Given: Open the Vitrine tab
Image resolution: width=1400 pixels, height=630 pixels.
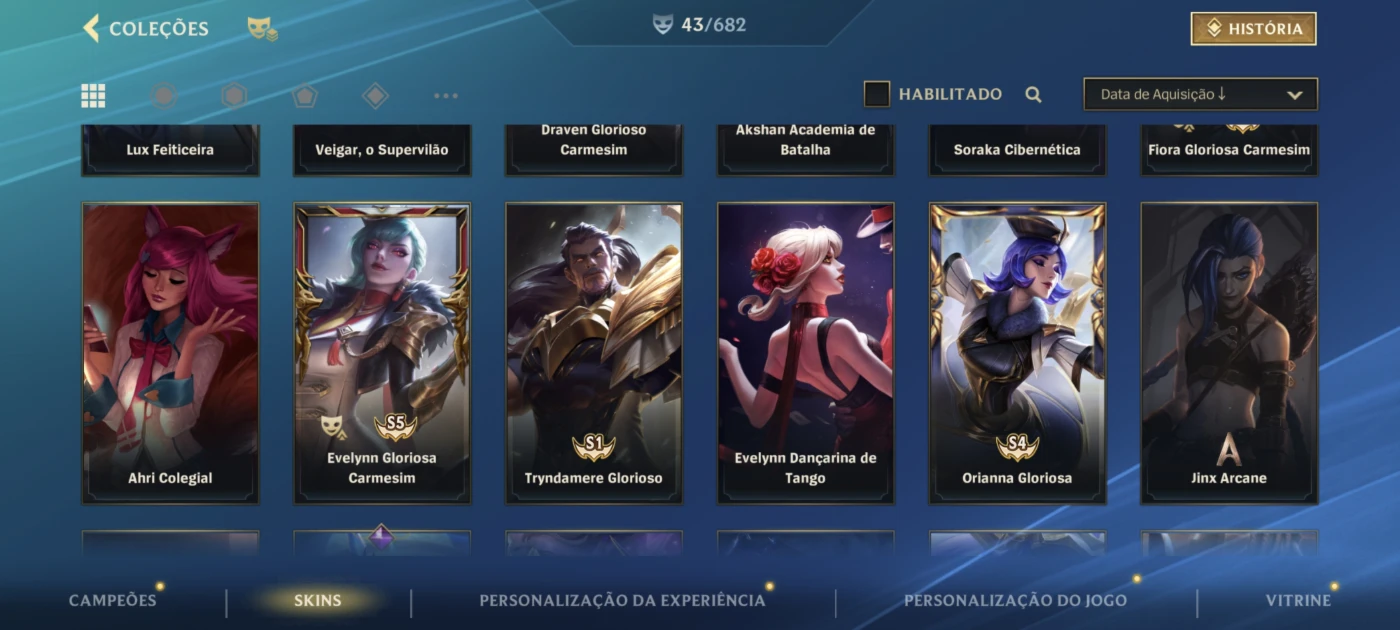Looking at the screenshot, I should (x=1298, y=600).
